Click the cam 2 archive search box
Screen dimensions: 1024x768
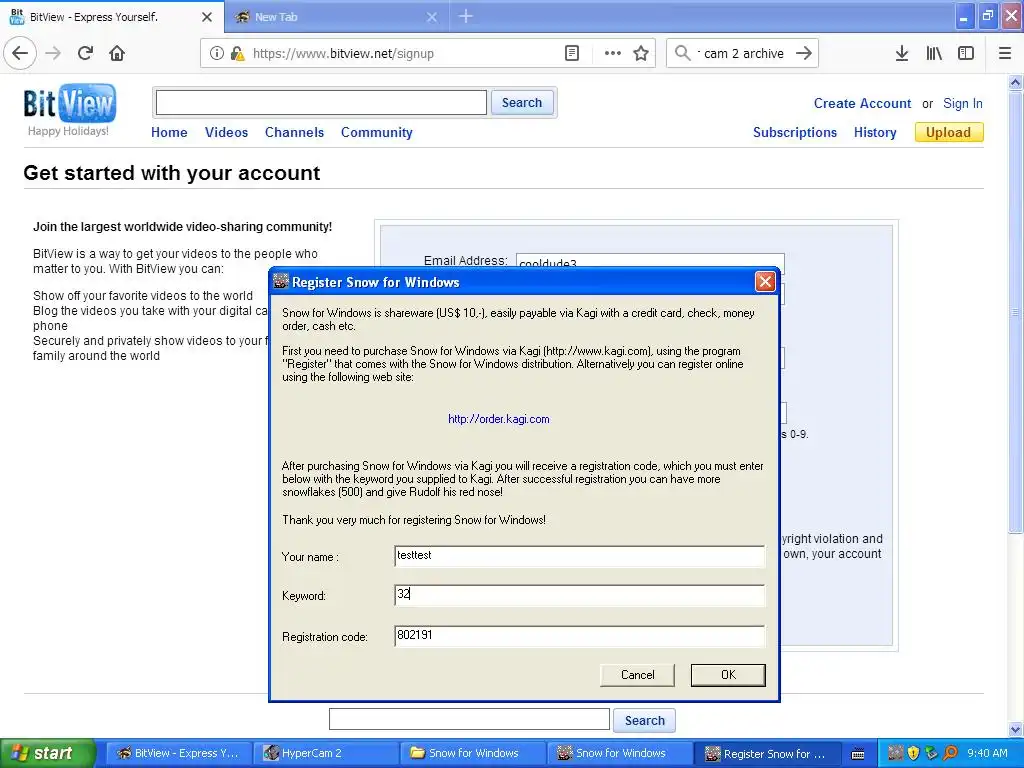click(x=743, y=54)
